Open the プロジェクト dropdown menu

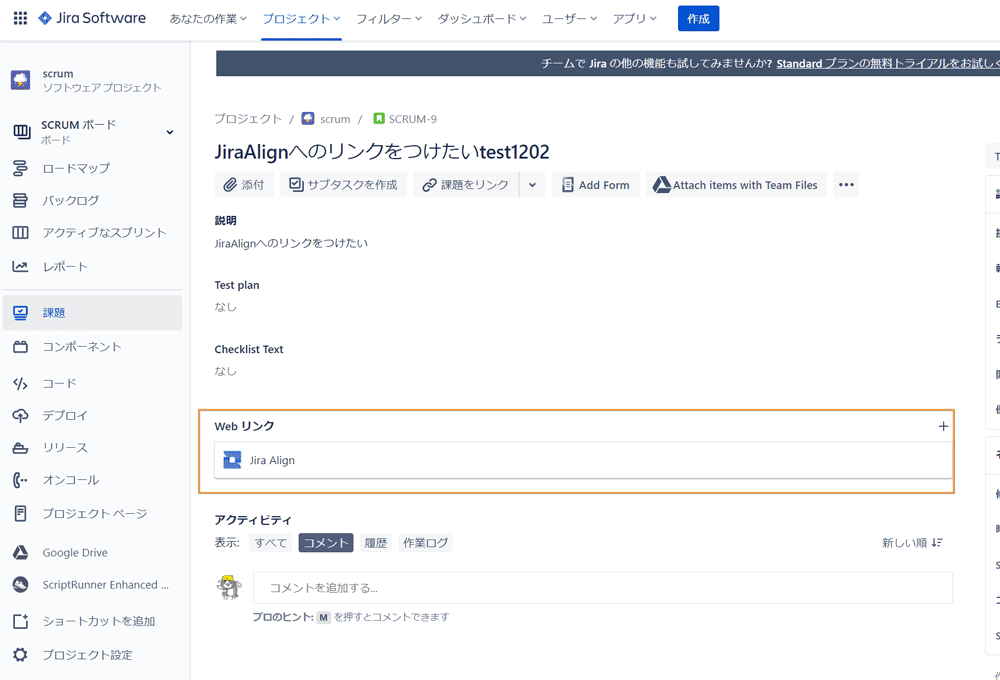301,19
